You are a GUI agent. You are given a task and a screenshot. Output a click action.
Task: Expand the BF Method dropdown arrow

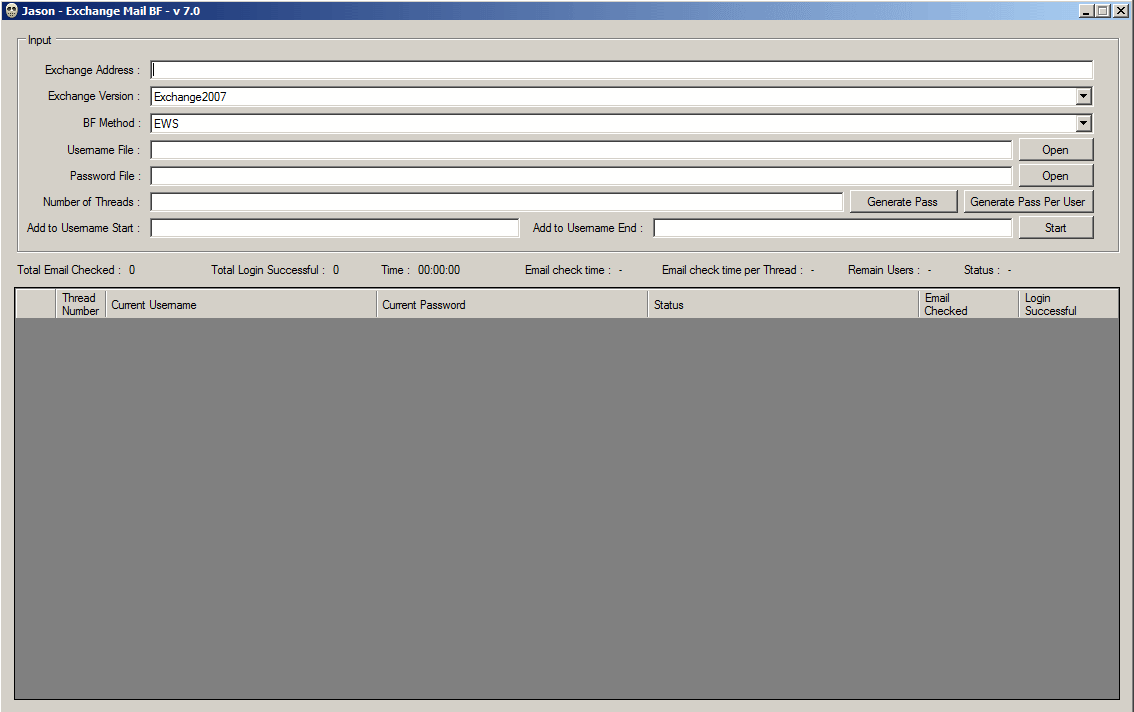[1083, 123]
